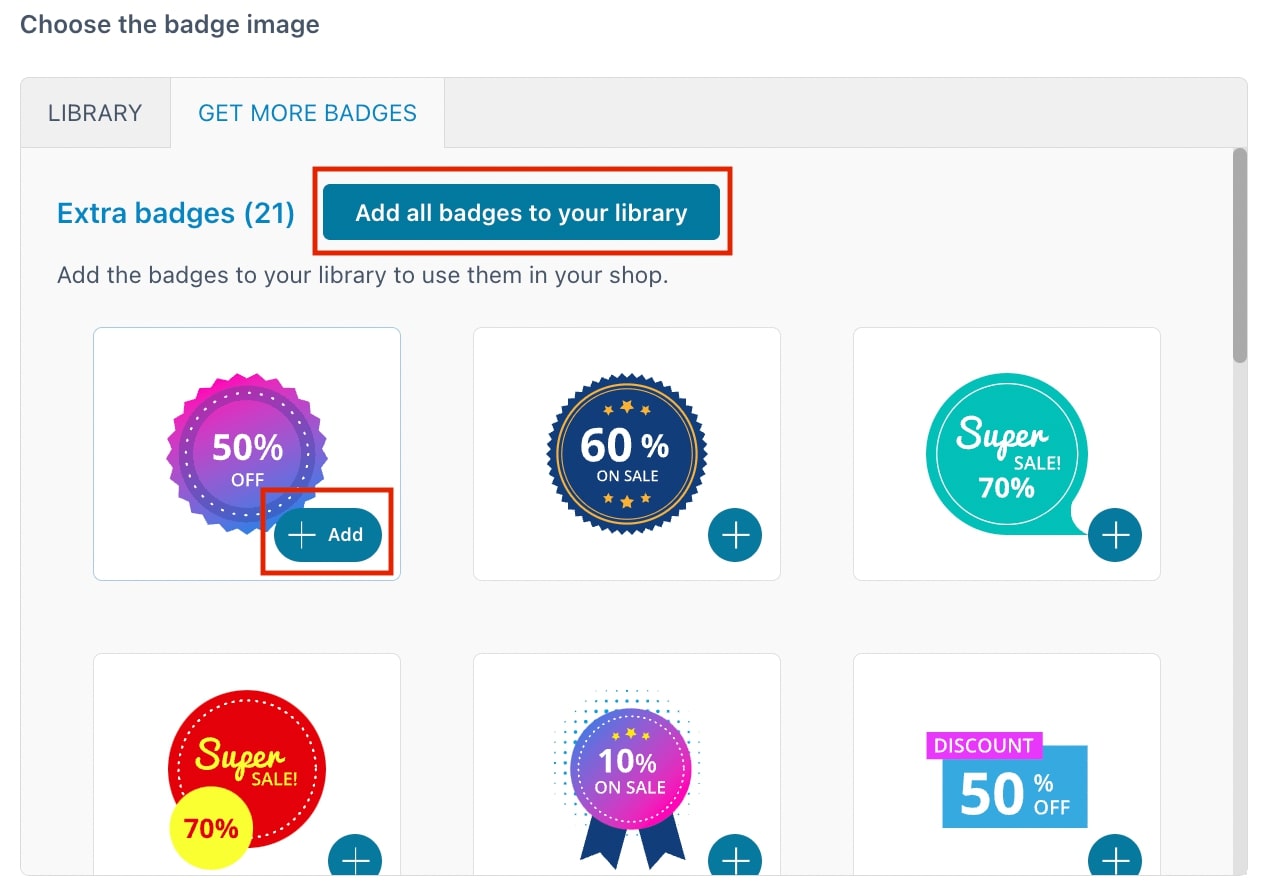Click plus icon on teal Super Sale 70% badge
The height and width of the screenshot is (890, 1268).
(1115, 535)
